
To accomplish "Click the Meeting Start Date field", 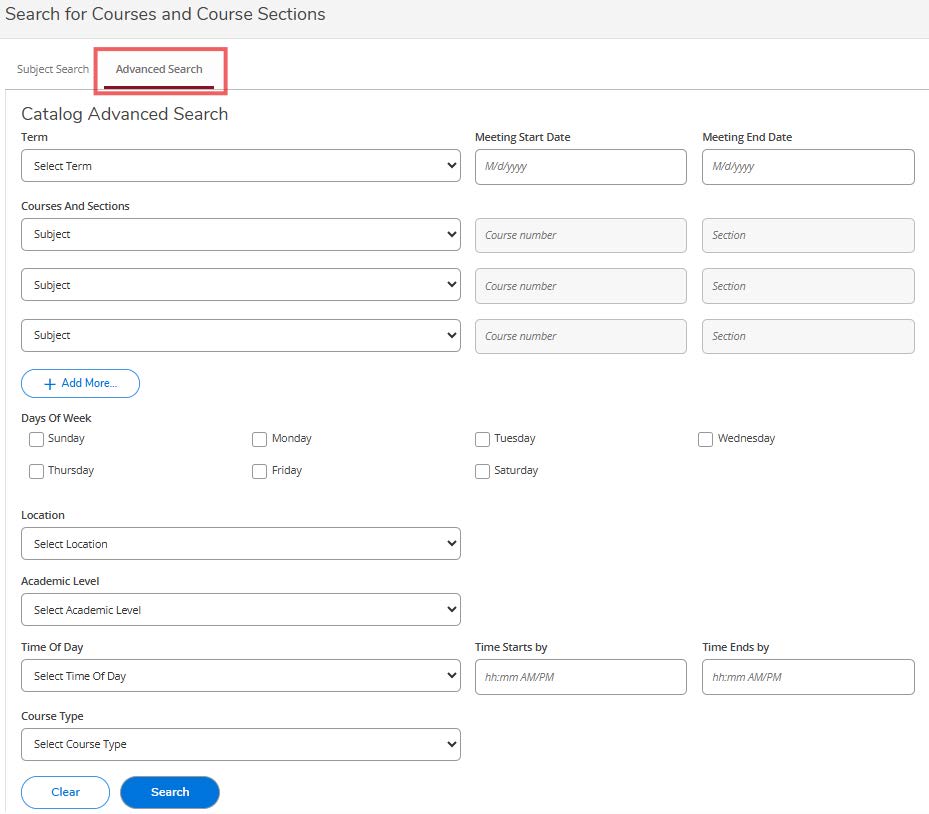I will [x=581, y=166].
